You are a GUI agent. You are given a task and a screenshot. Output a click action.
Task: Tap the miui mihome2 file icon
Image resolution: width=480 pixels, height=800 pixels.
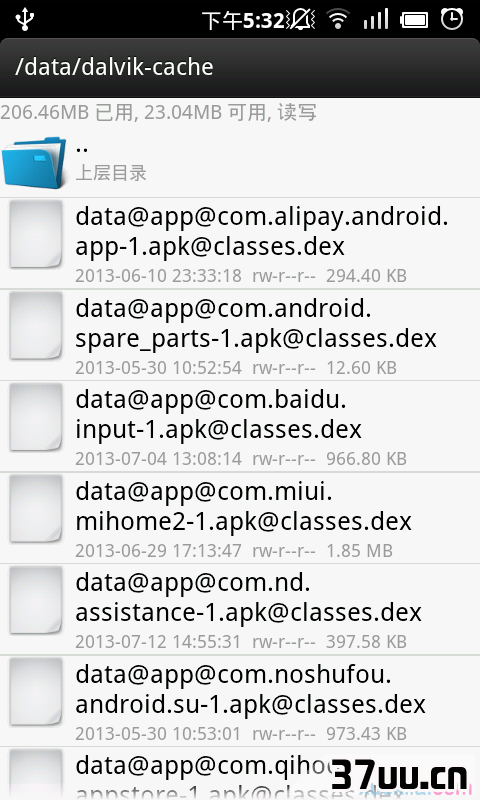[36, 509]
